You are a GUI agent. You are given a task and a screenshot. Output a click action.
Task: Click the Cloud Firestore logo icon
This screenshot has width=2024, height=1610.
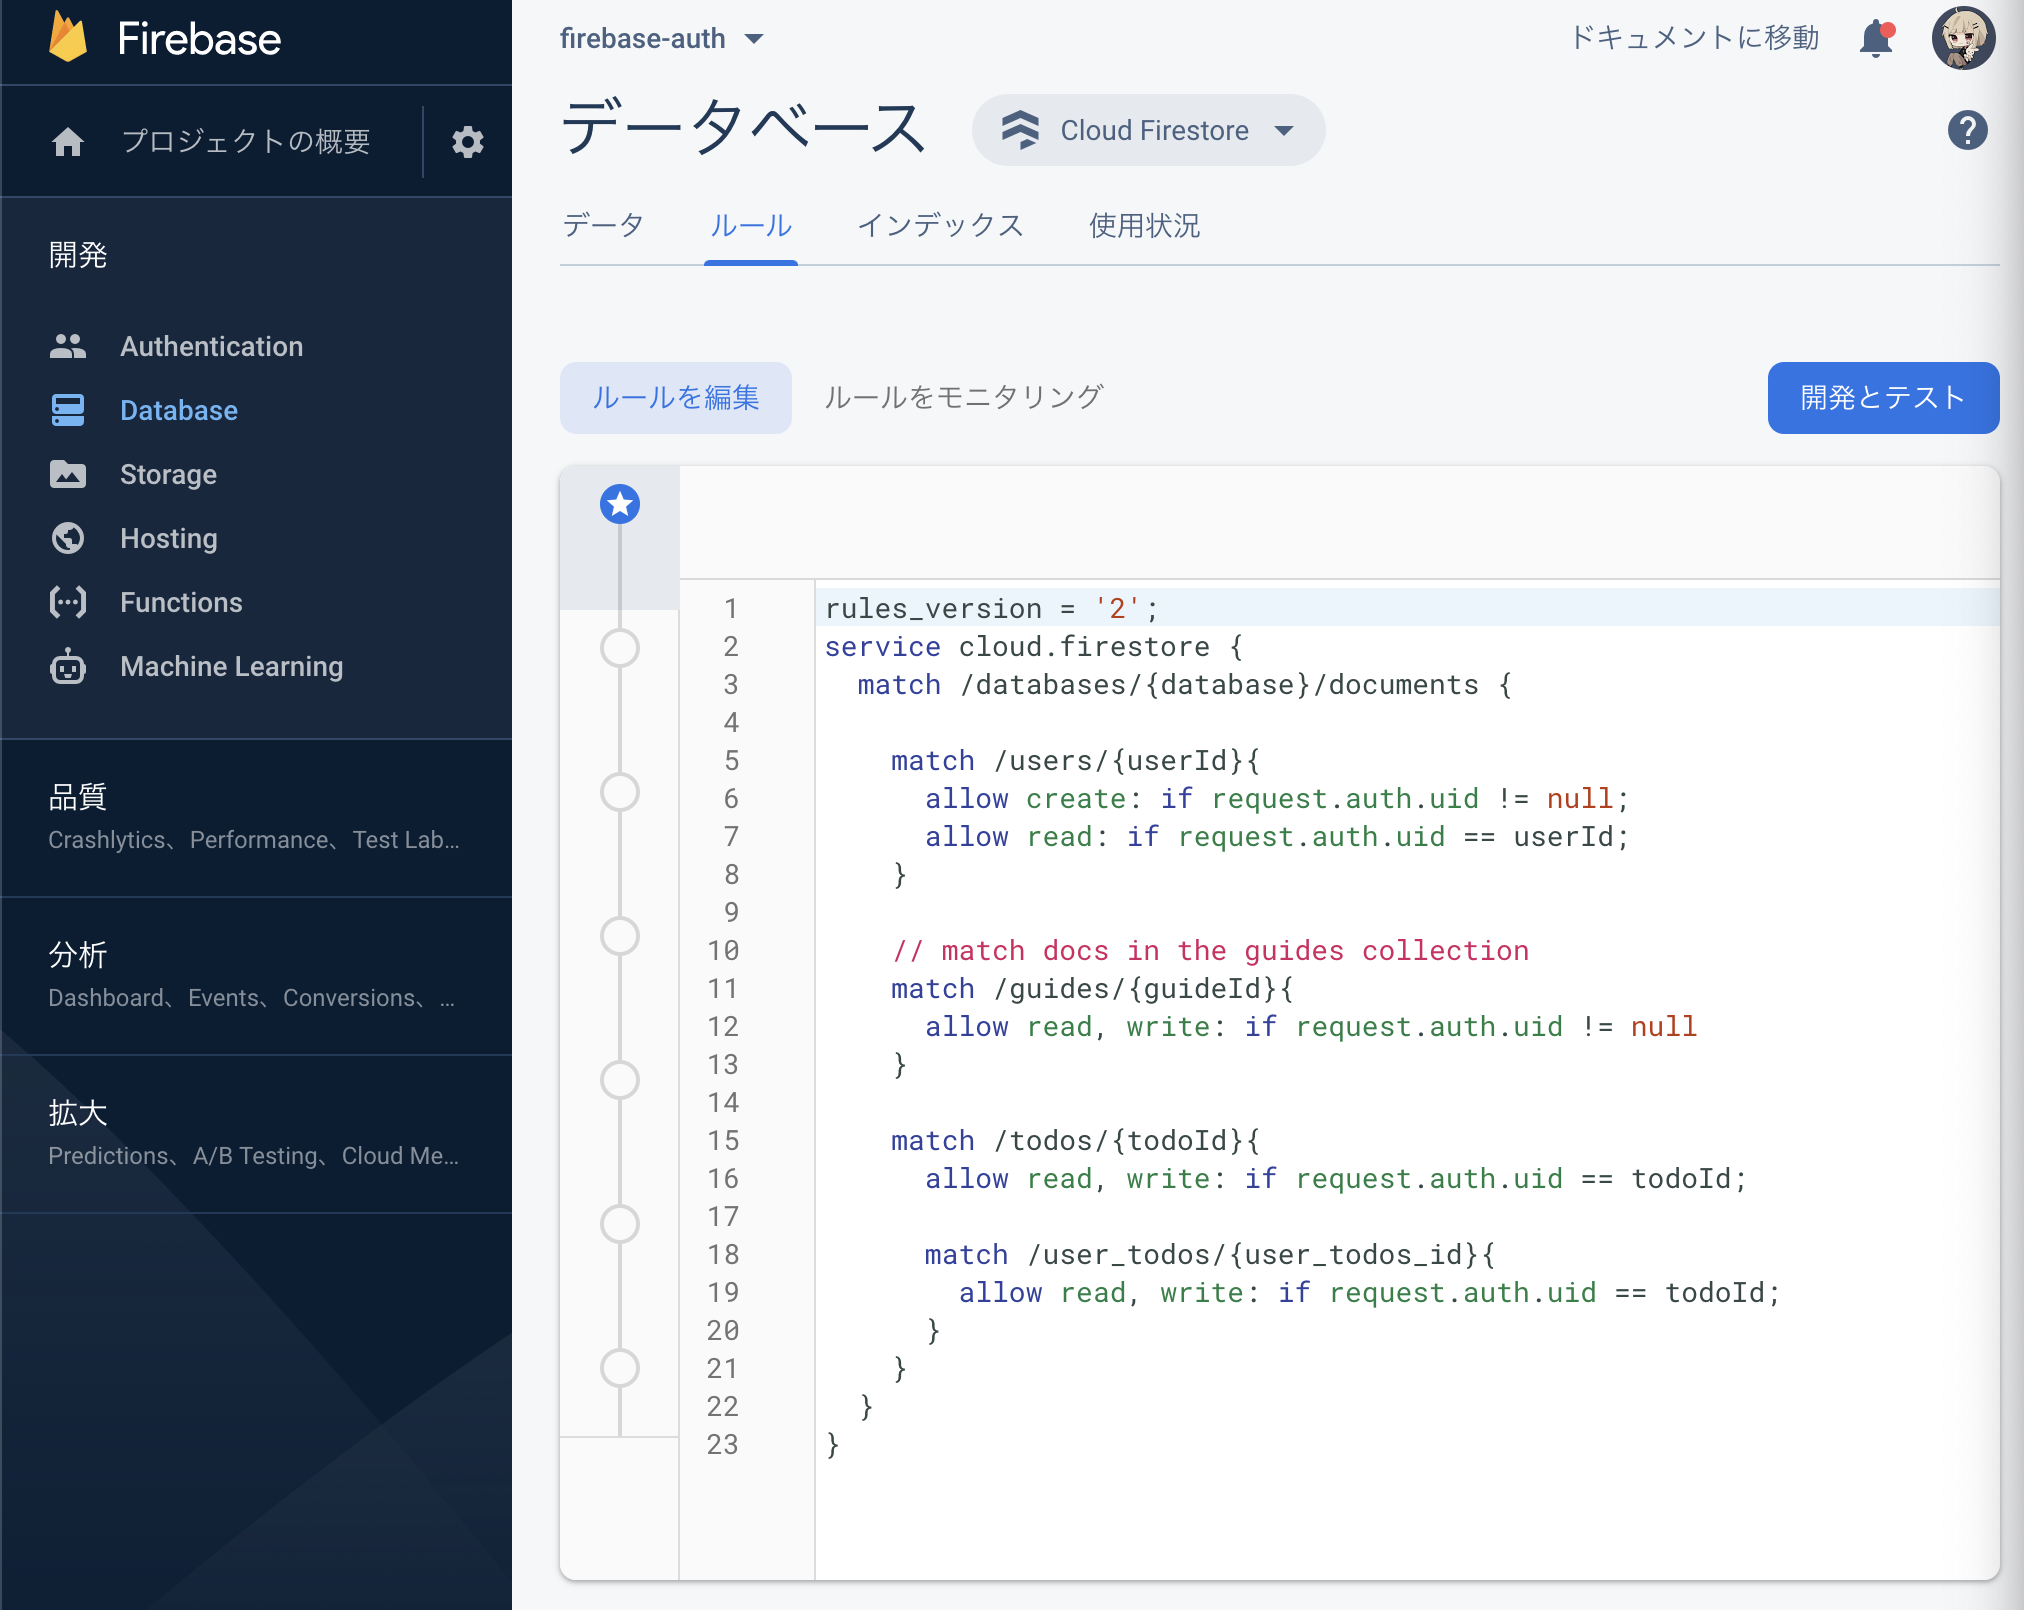[1020, 130]
